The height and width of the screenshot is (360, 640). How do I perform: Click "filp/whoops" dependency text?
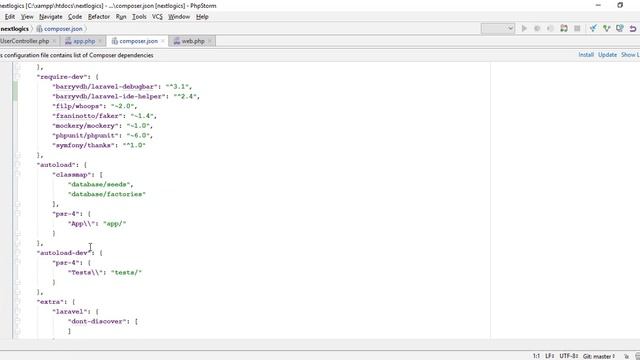tap(78, 106)
